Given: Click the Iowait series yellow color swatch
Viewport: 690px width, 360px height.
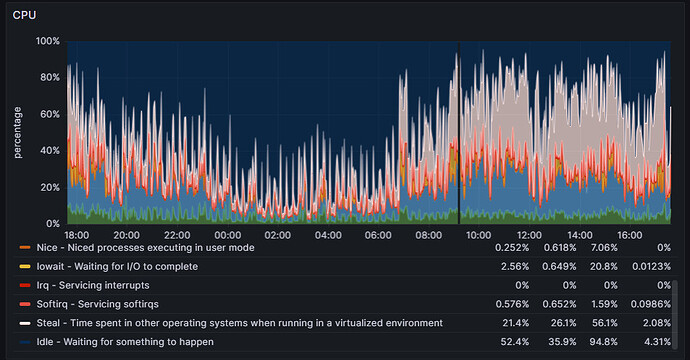Looking at the screenshot, I should point(25,267).
